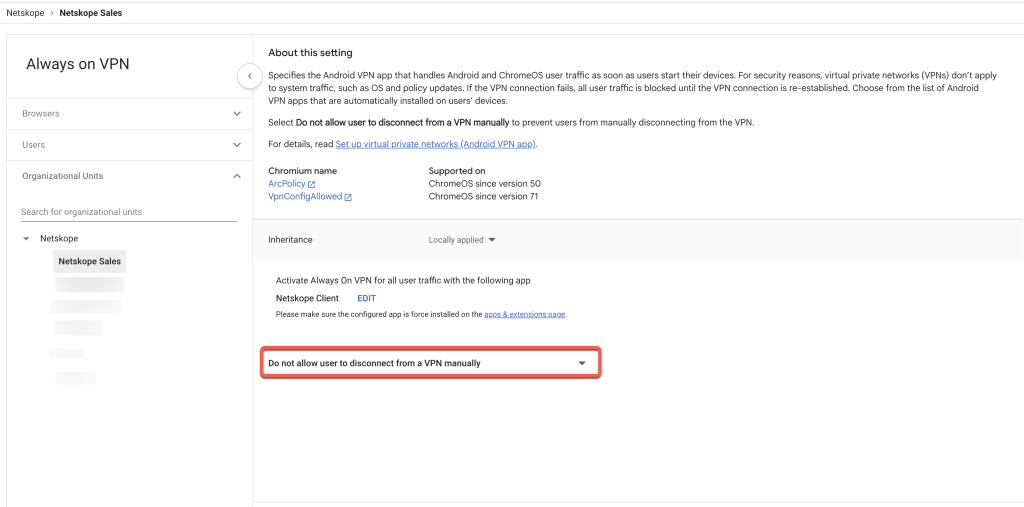The image size is (1024, 507).
Task: Open the Locally applied inheritance dropdown
Action: click(x=462, y=240)
